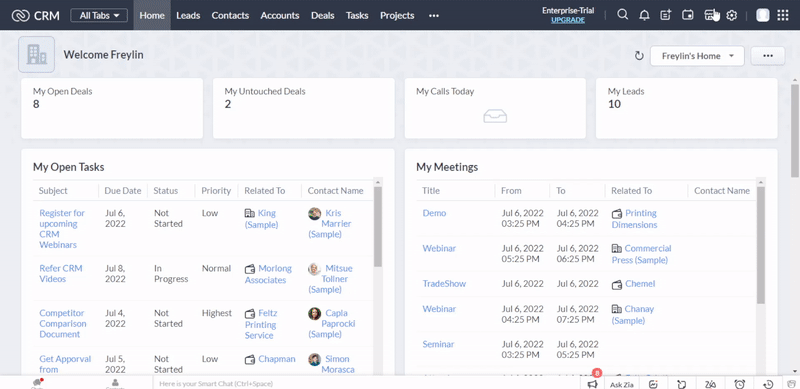Switch to the Deals tab
800x389 pixels.
(x=322, y=15)
